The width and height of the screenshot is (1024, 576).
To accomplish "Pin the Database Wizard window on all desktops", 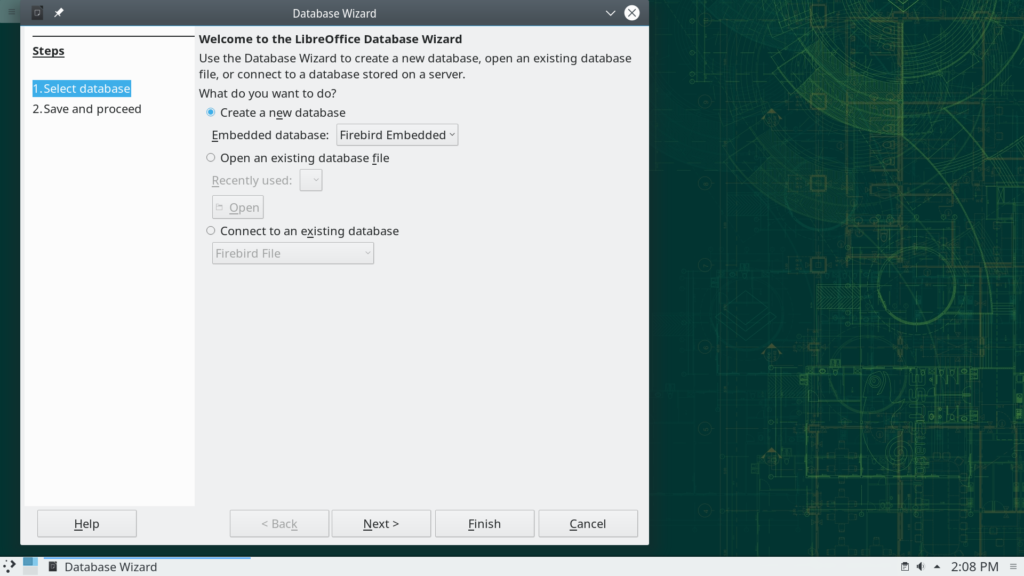I will pos(59,13).
